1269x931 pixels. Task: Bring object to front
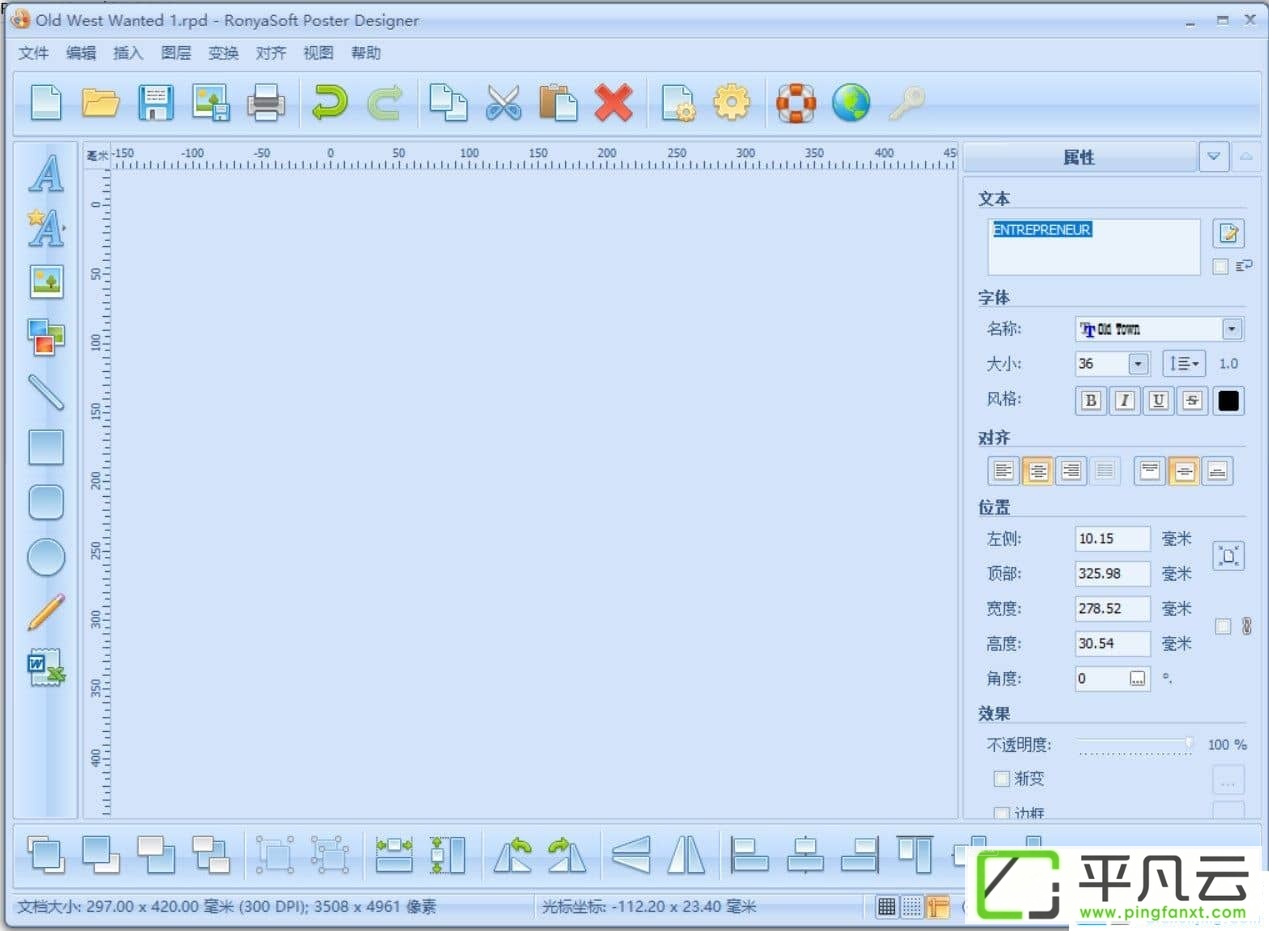(46, 854)
